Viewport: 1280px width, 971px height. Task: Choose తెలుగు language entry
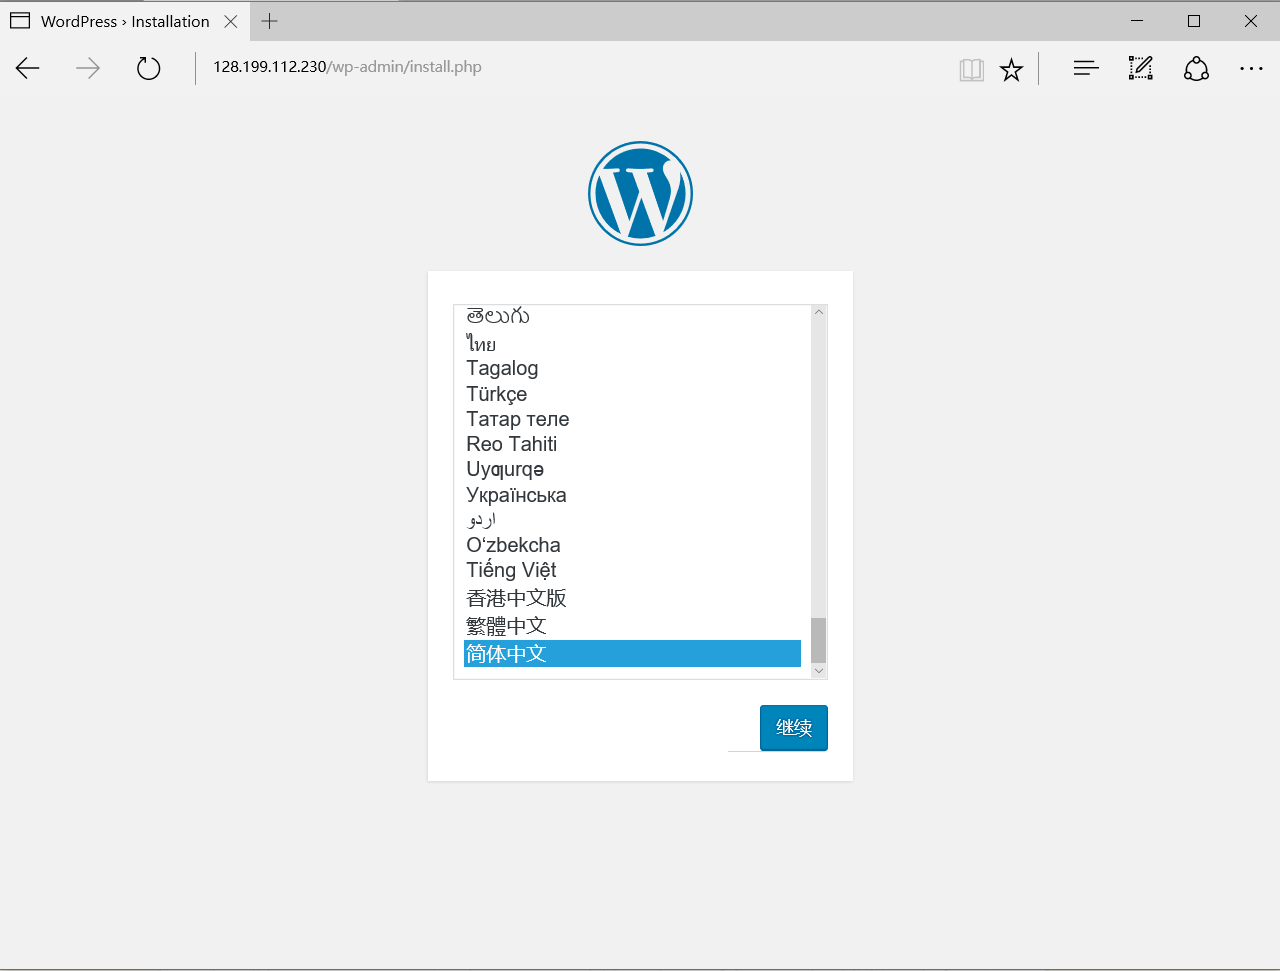pyautogui.click(x=632, y=317)
